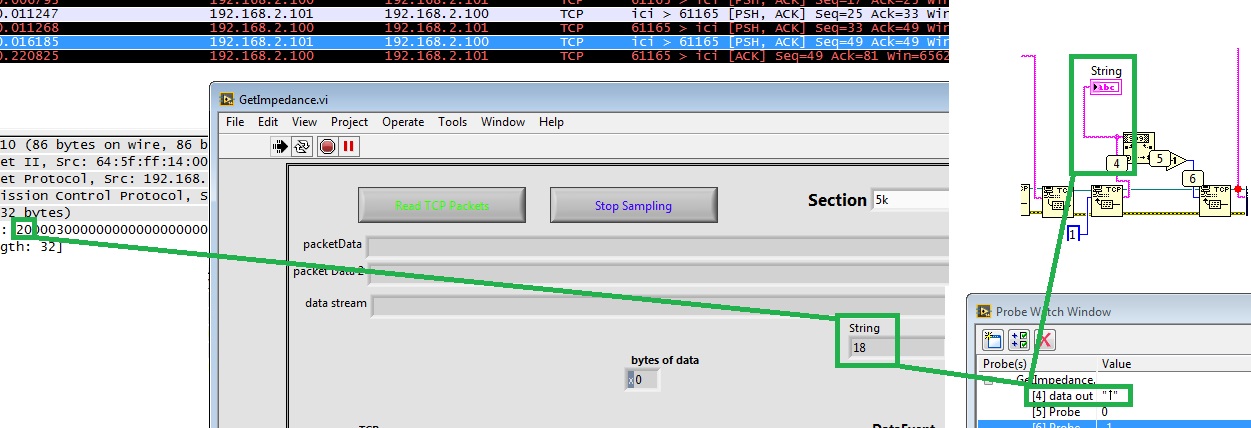Click the Stop Sampling button
Viewport: 1251px width, 428px height.
633,205
